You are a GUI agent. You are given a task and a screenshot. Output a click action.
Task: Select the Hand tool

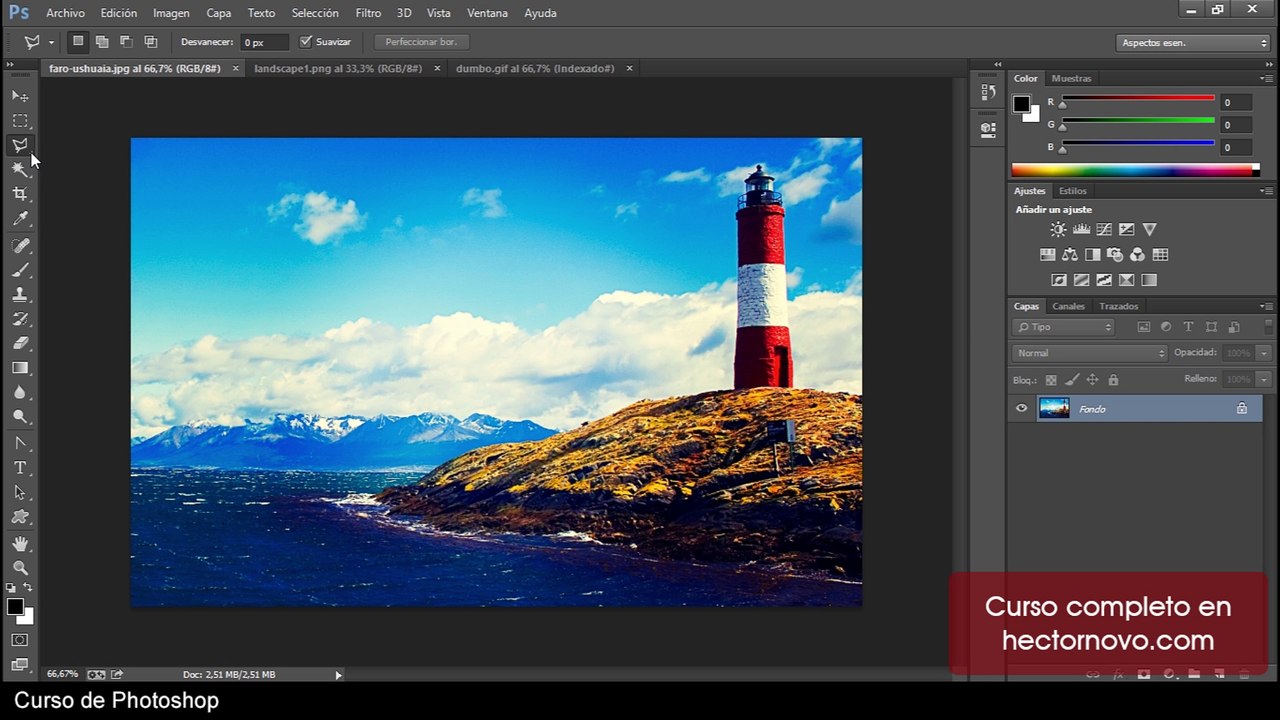(20, 543)
